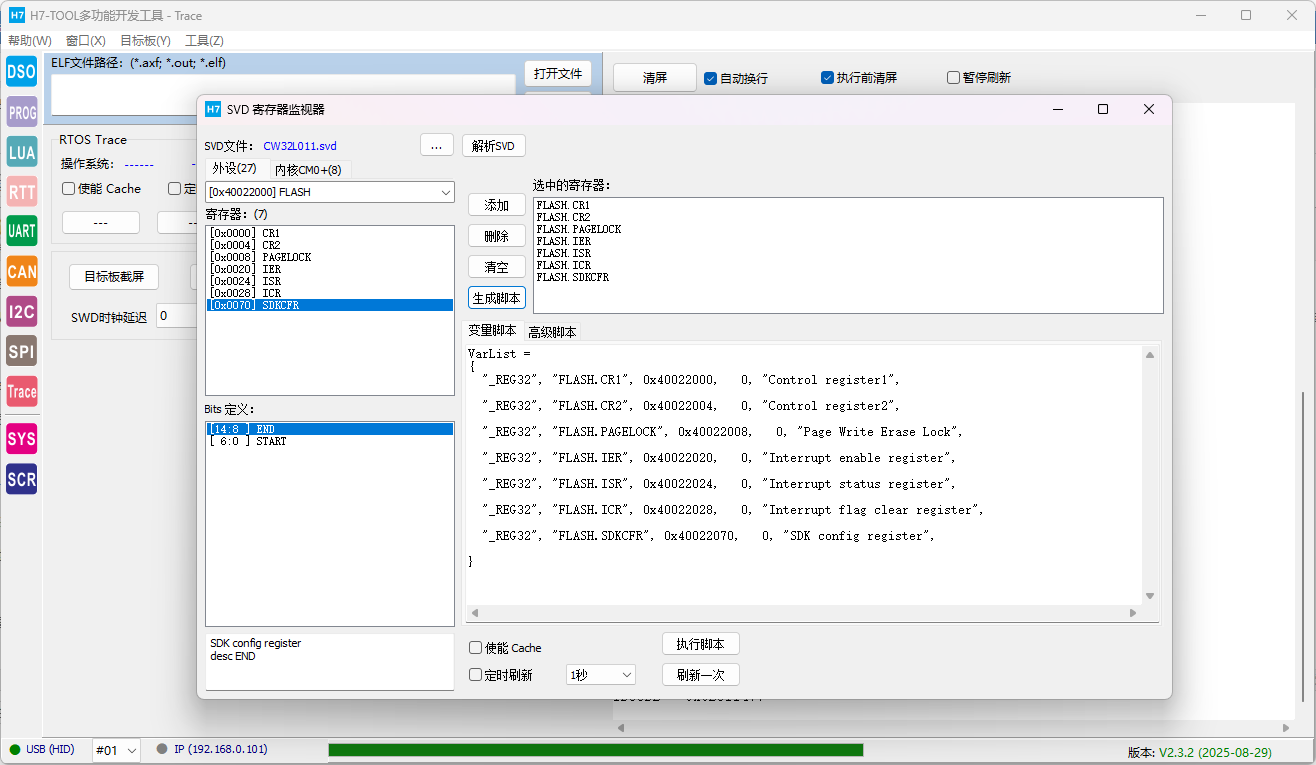
Task: Open the SYS sidebar tool
Action: [x=21, y=438]
